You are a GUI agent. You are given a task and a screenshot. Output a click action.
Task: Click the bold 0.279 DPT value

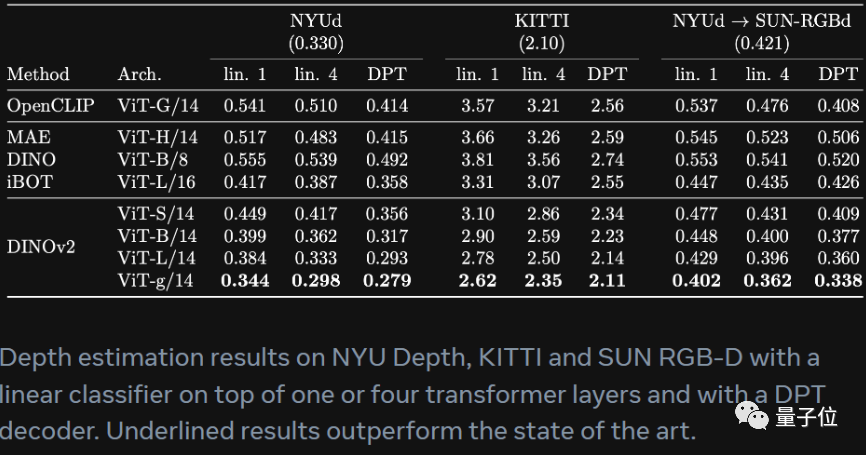click(x=386, y=280)
